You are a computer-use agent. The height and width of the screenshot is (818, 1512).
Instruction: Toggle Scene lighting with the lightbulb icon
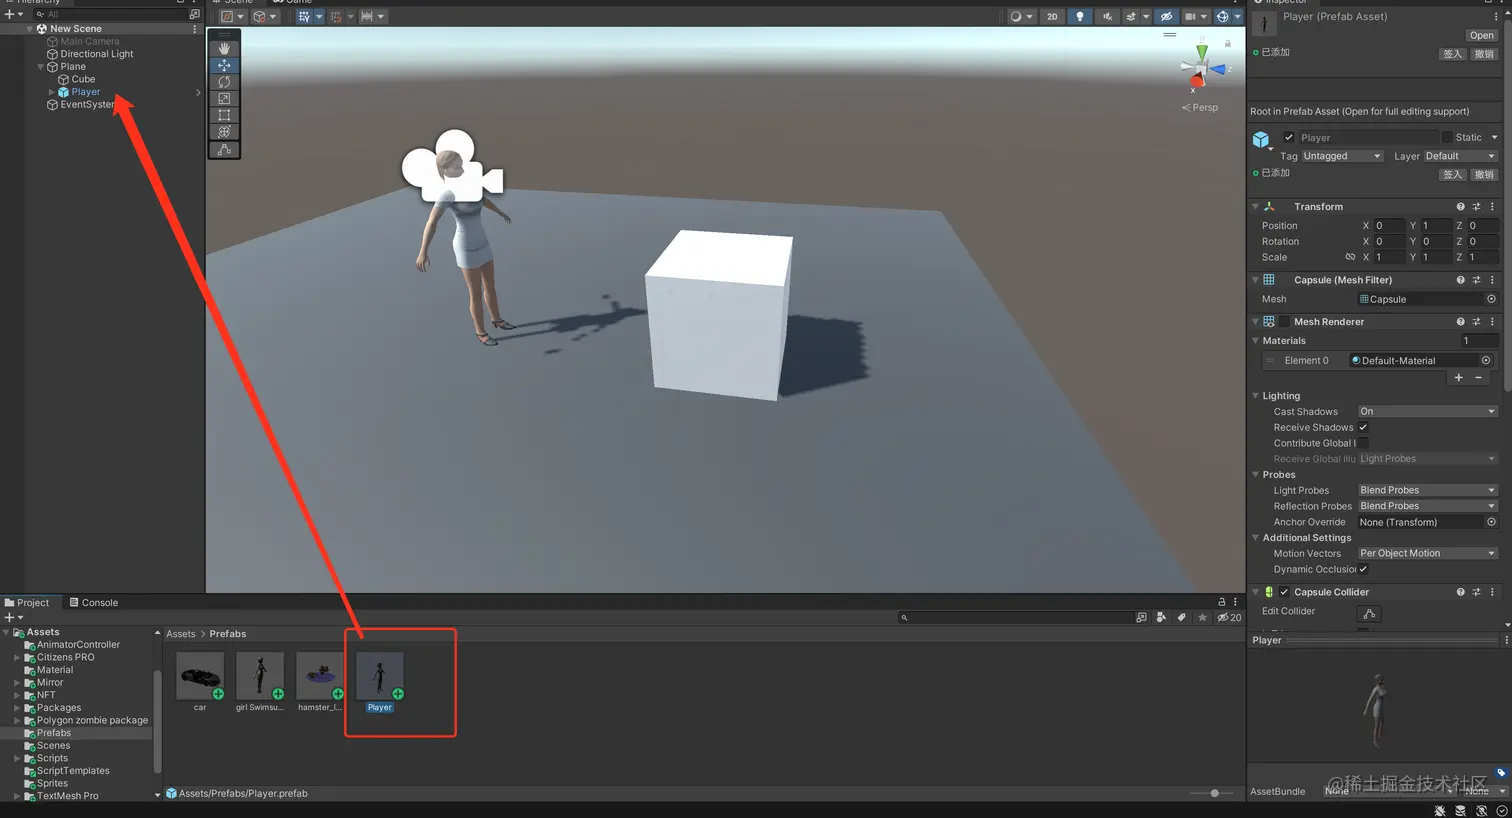tap(1079, 16)
